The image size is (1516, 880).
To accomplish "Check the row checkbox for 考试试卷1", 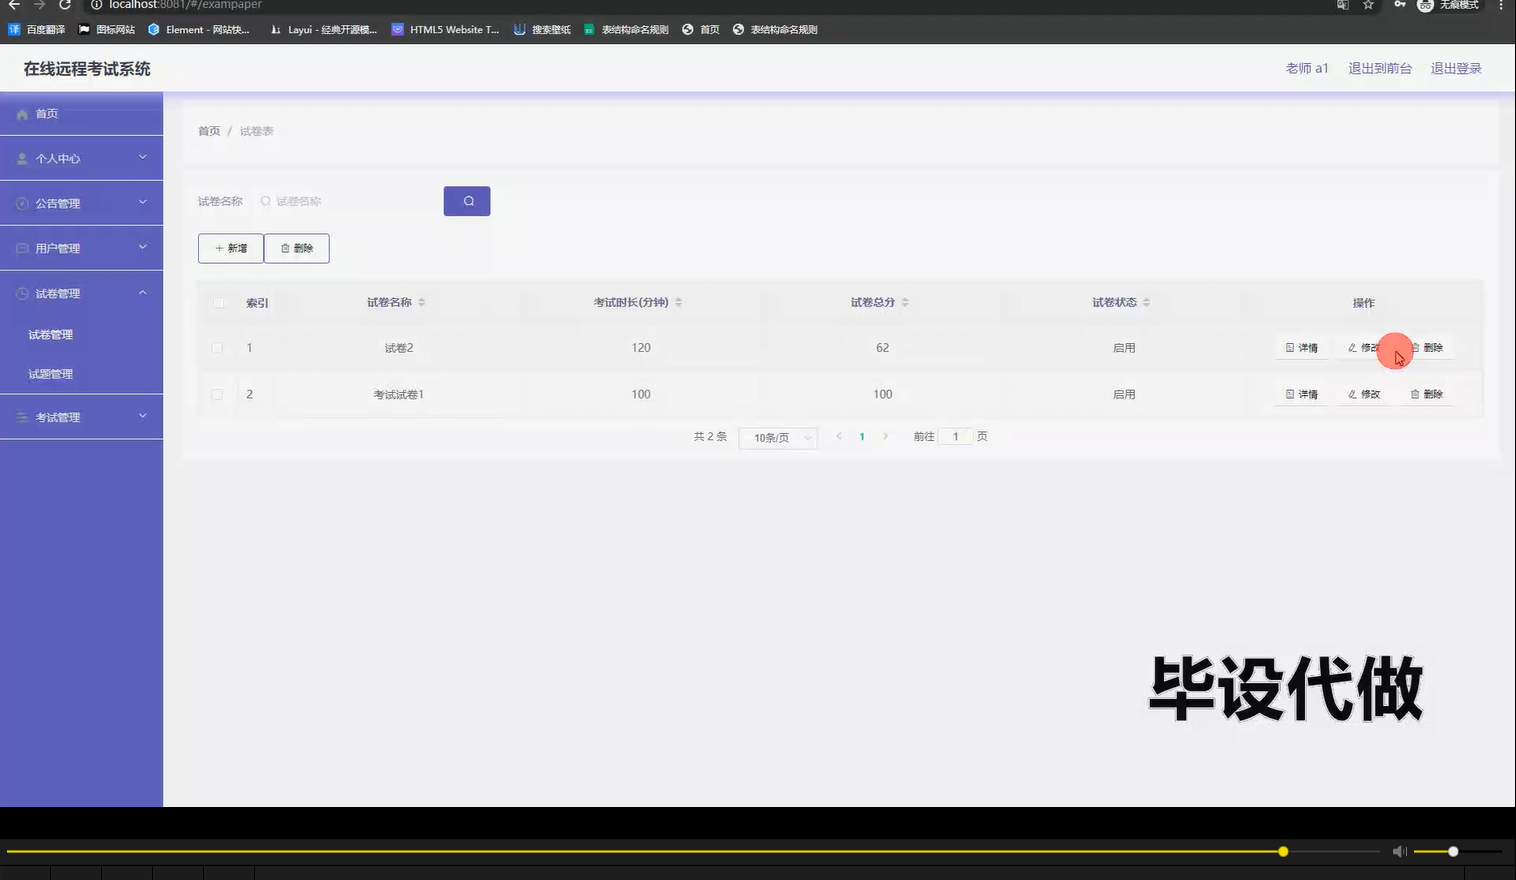I will pos(217,394).
